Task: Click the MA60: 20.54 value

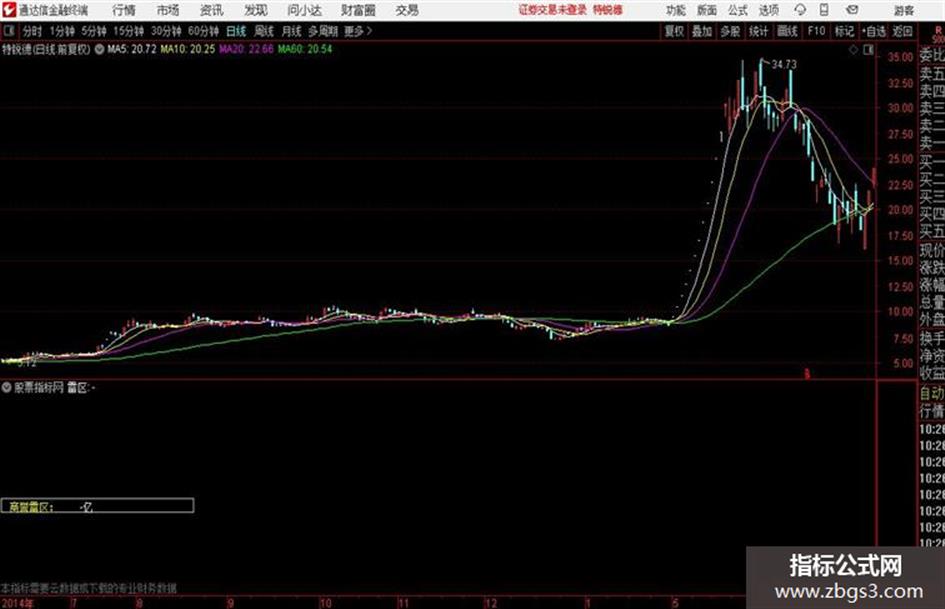Action: (305, 49)
